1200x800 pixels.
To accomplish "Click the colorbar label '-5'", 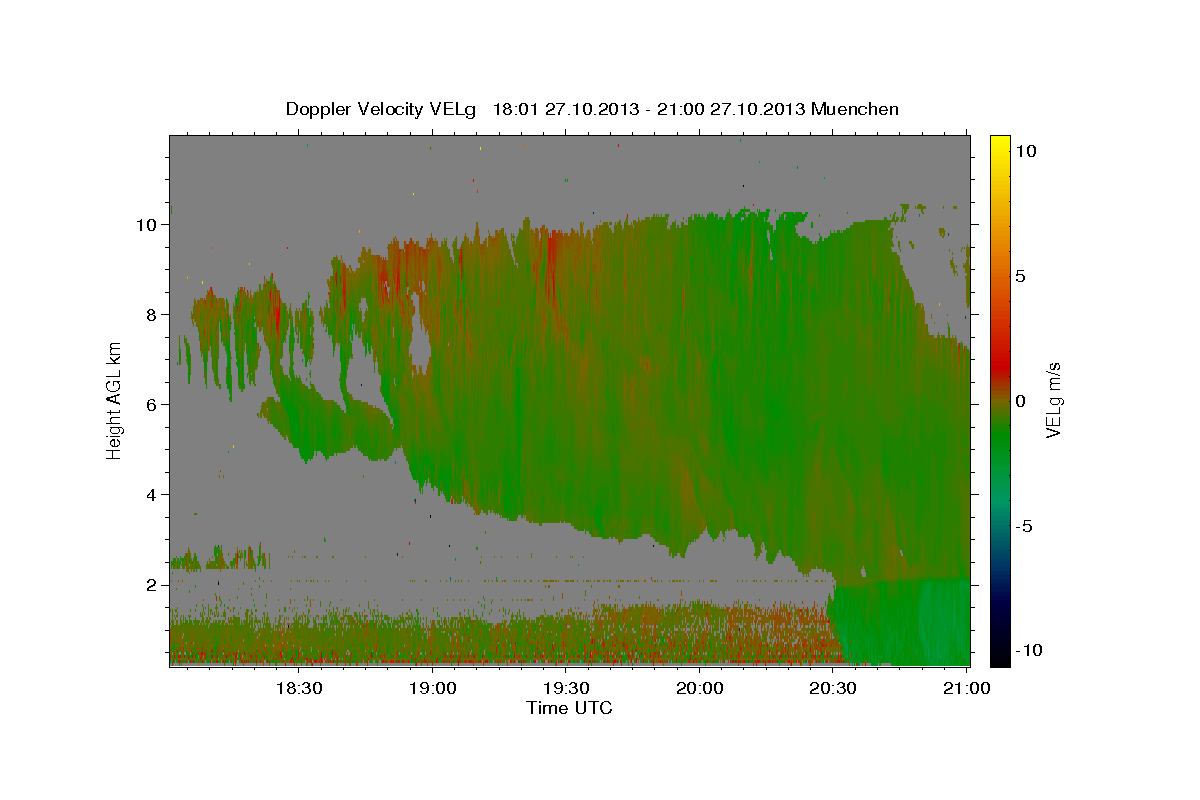I will (1025, 525).
